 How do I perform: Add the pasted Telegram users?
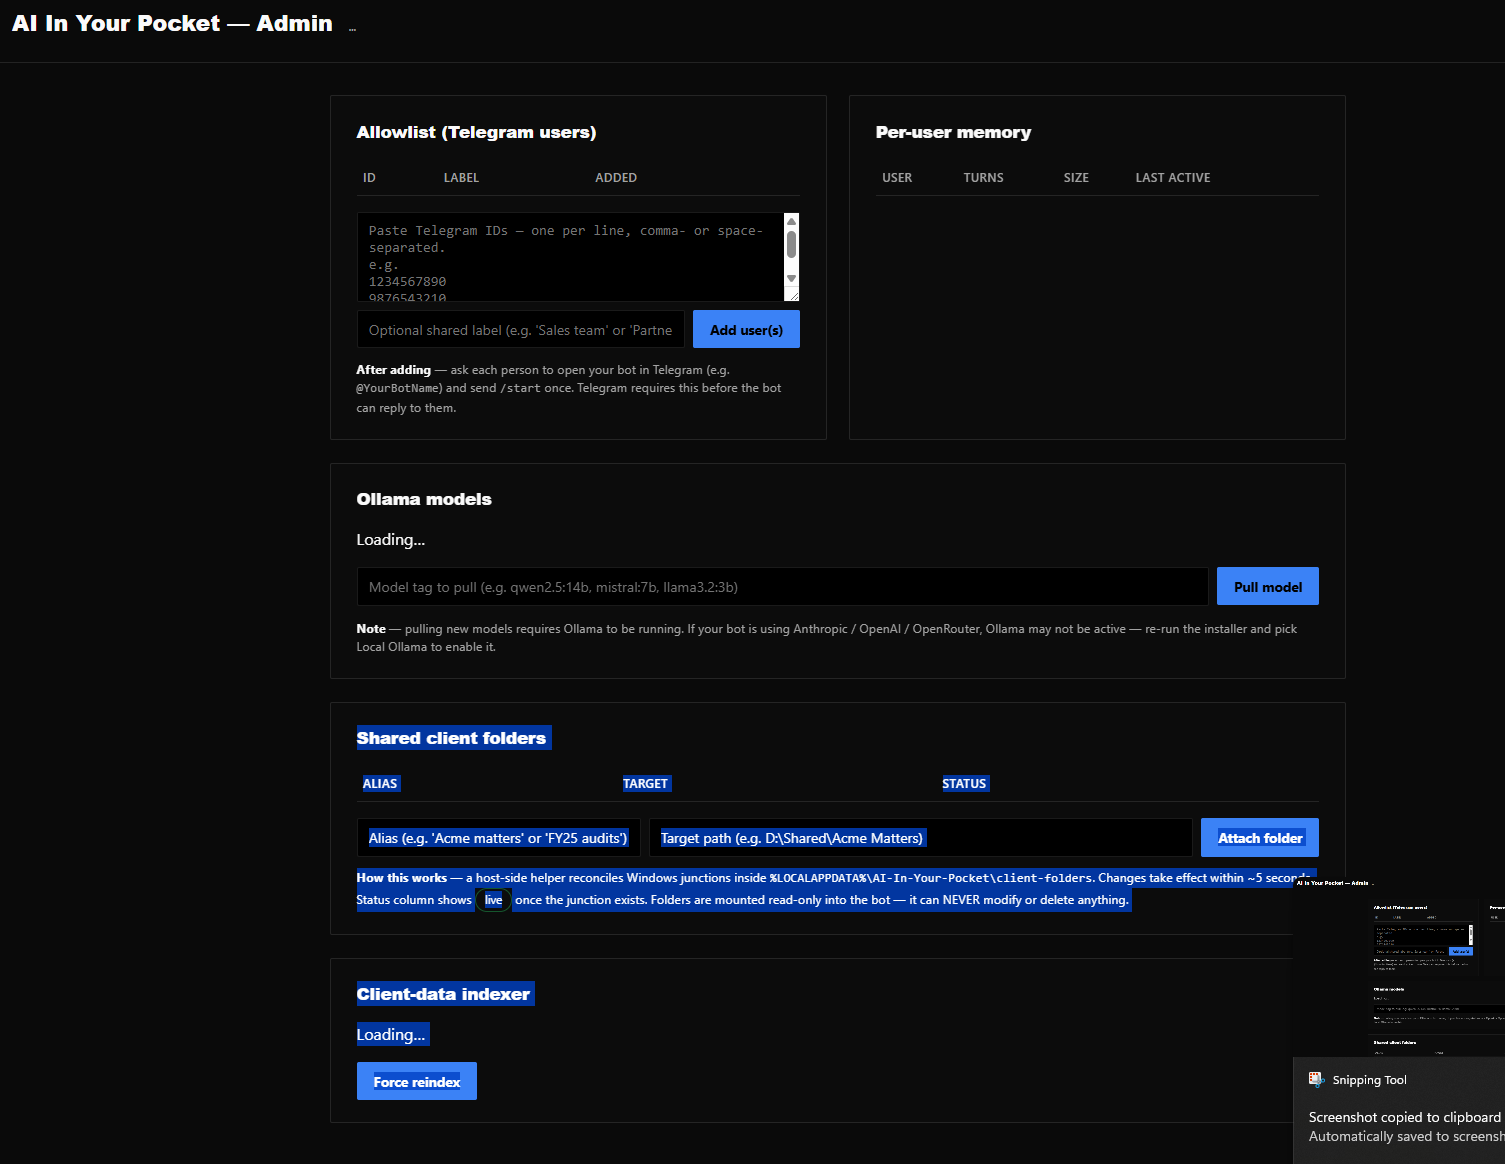[746, 330]
